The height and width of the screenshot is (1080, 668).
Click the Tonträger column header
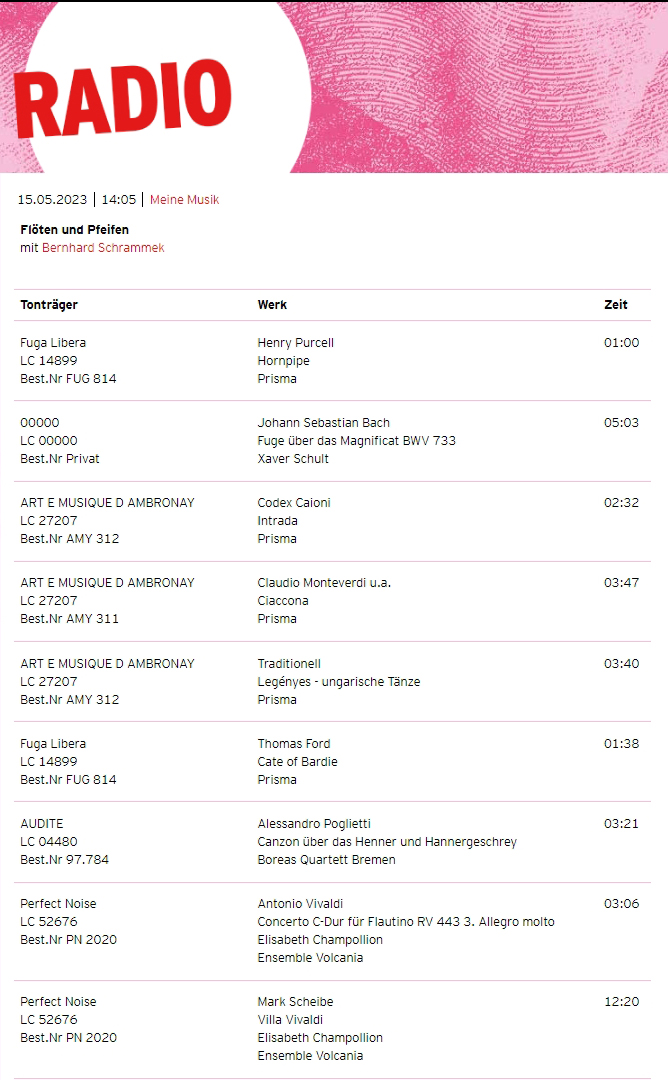pyautogui.click(x=49, y=304)
